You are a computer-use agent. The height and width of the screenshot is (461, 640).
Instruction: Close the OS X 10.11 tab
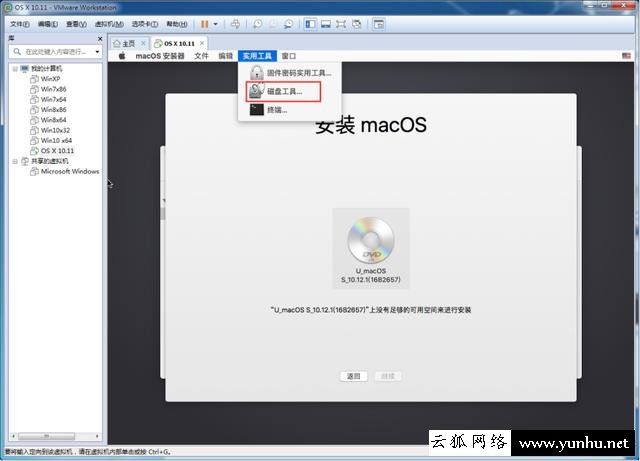tap(202, 43)
